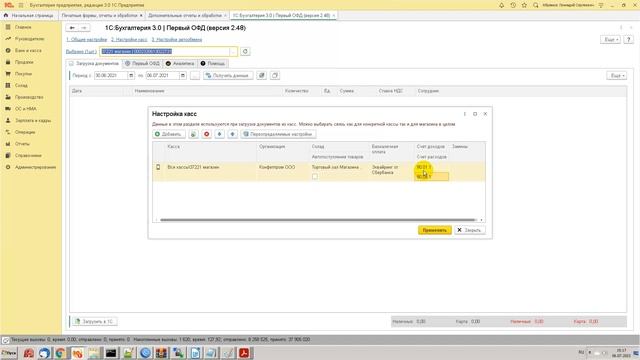Click the Adobe Acrobat icon in taskbar

(x=244, y=353)
